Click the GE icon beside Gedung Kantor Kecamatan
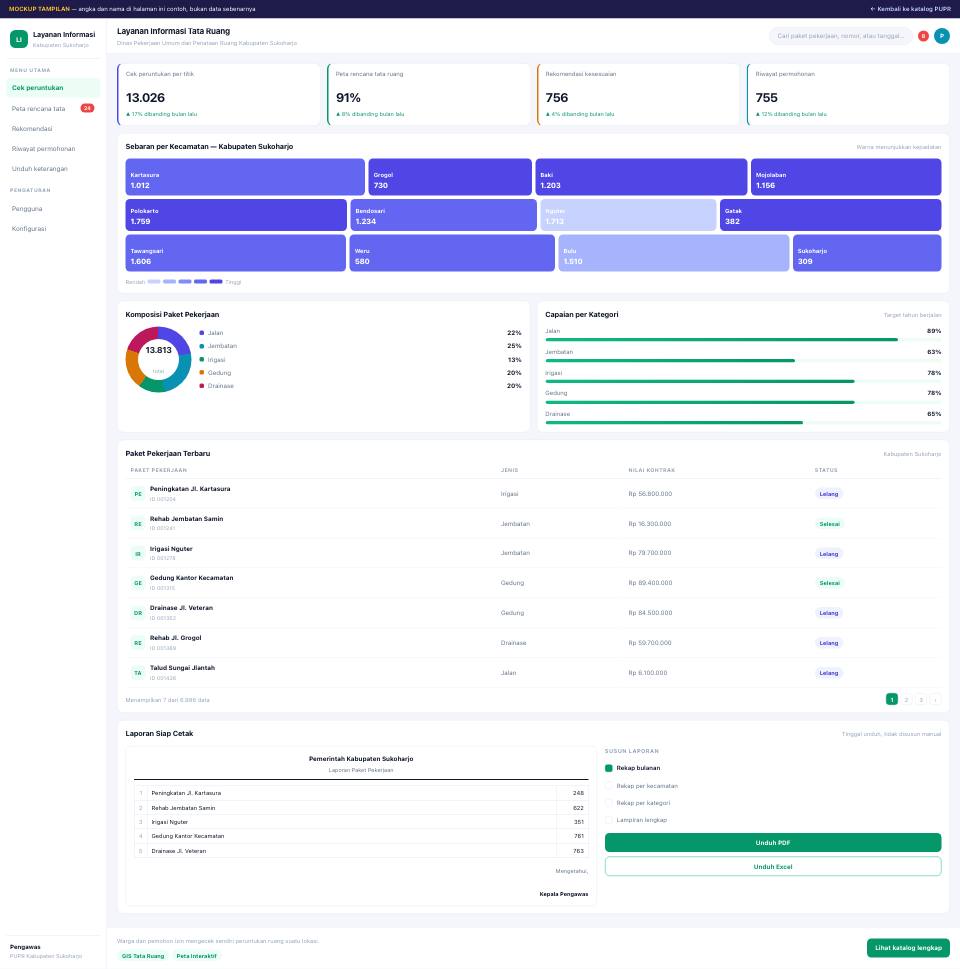960x969 pixels. [x=138, y=583]
